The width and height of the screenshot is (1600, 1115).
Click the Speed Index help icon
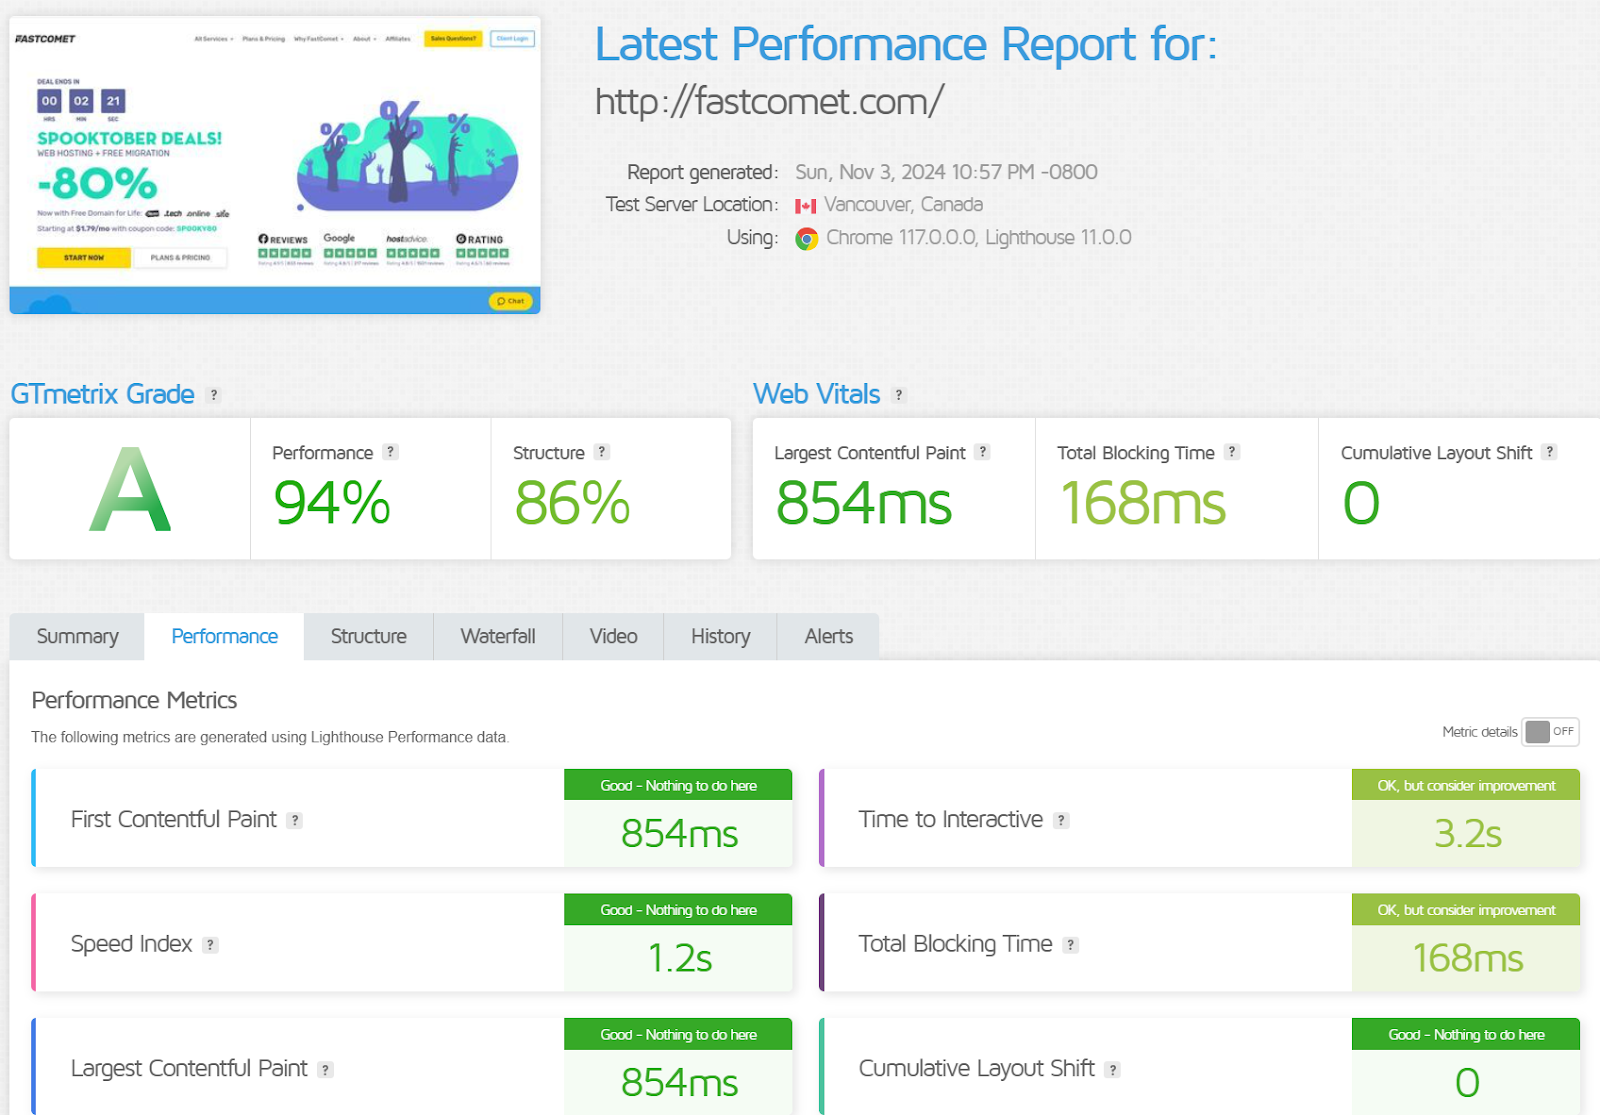210,944
